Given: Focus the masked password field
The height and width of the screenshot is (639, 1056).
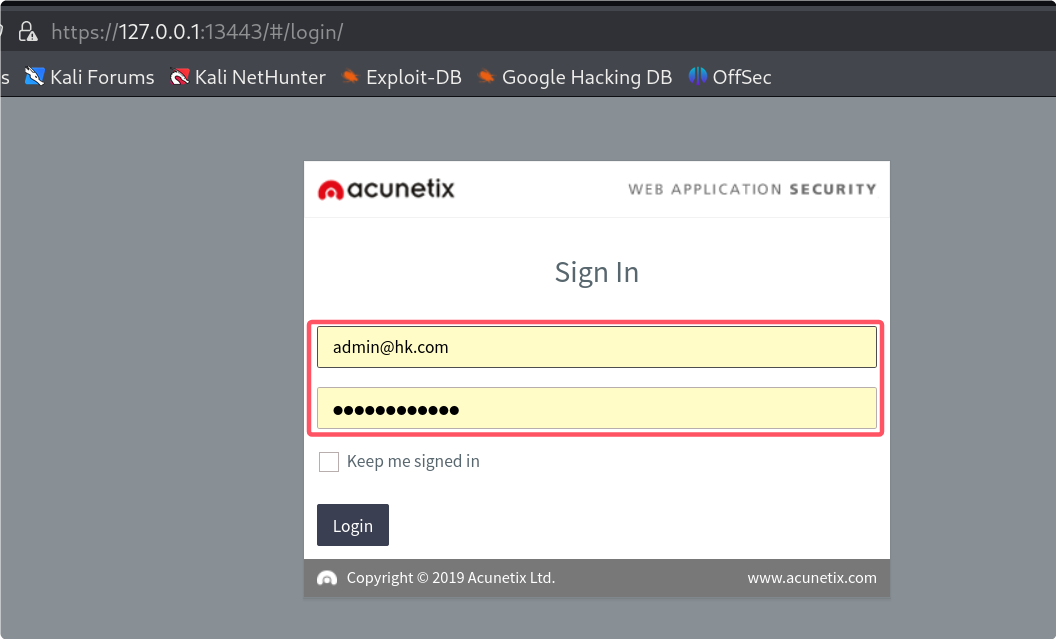Looking at the screenshot, I should click(597, 408).
